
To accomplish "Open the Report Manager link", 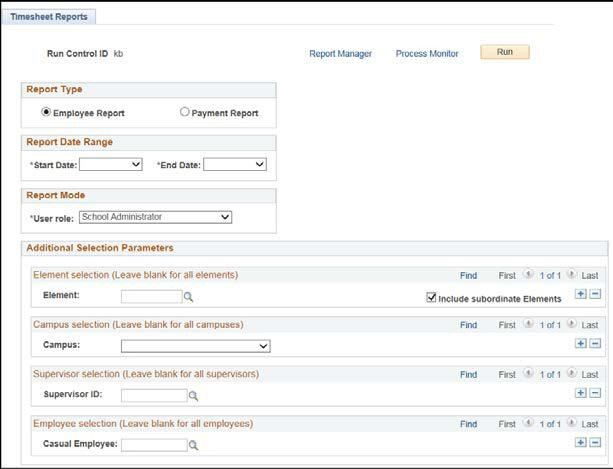I will click(x=340, y=54).
